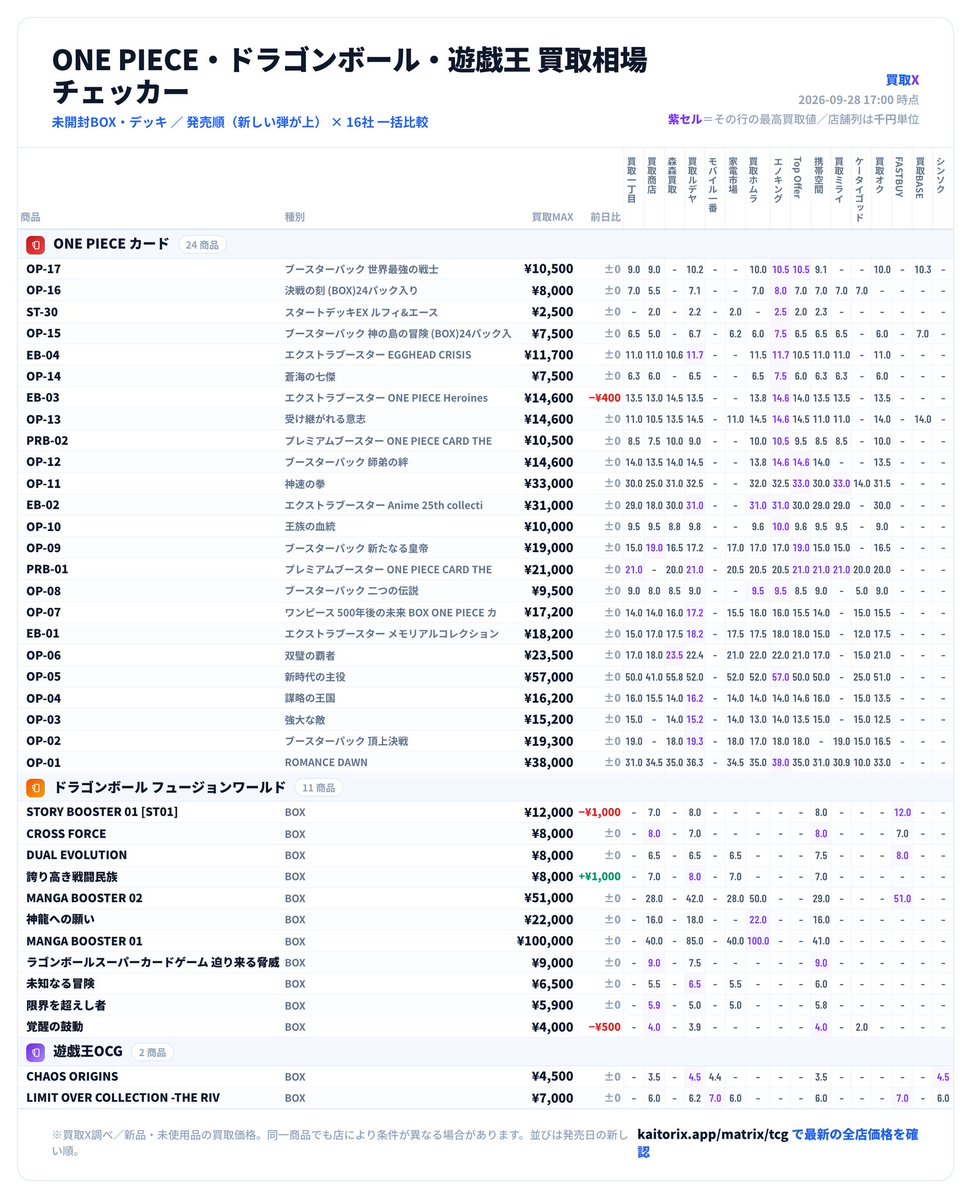Select the FASTBUY store column header

tap(899, 177)
